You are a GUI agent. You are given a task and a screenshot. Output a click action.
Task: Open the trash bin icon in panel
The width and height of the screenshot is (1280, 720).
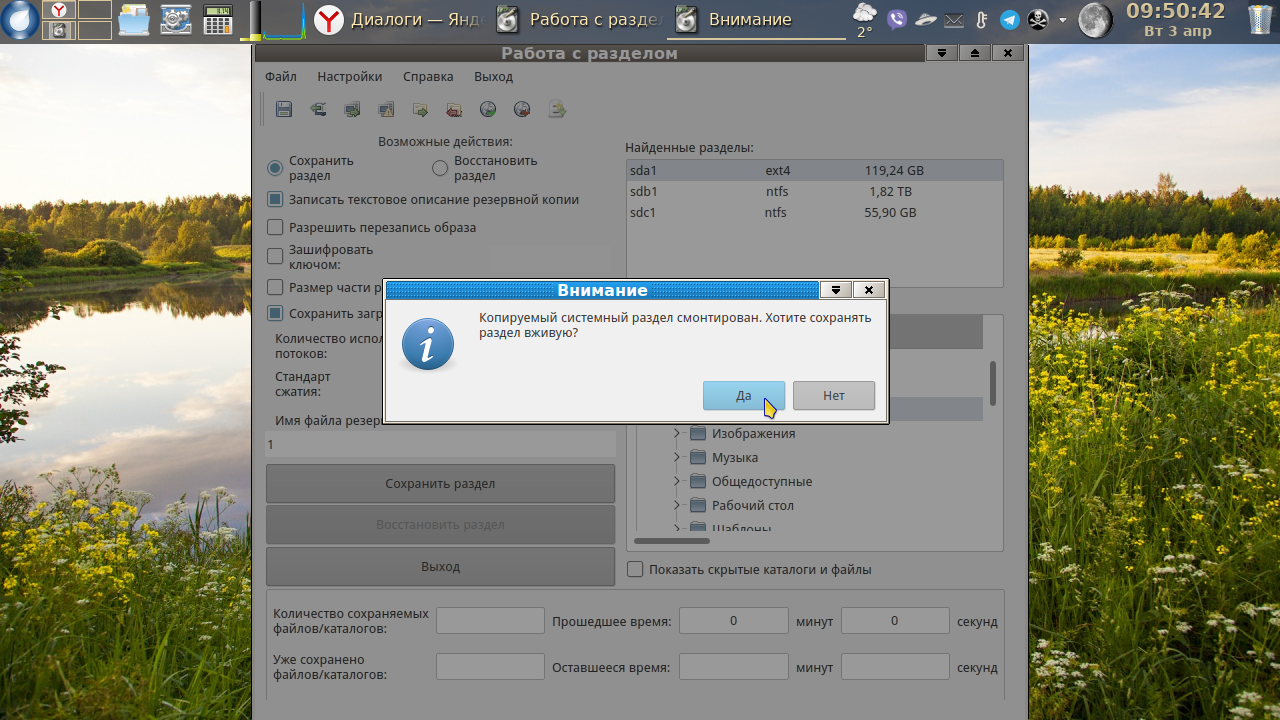(1259, 19)
